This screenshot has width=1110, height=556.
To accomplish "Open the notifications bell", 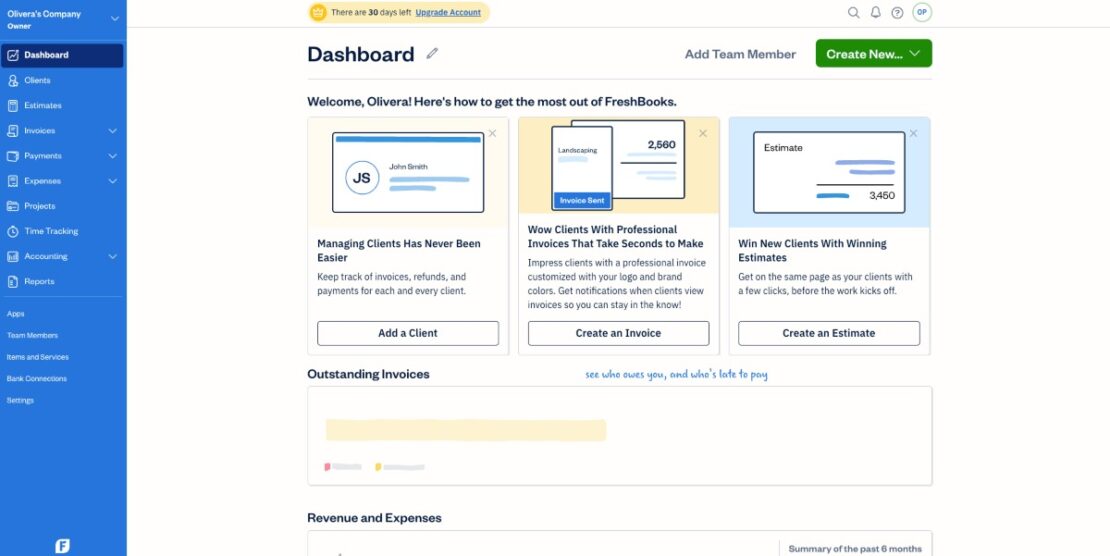I will click(875, 13).
